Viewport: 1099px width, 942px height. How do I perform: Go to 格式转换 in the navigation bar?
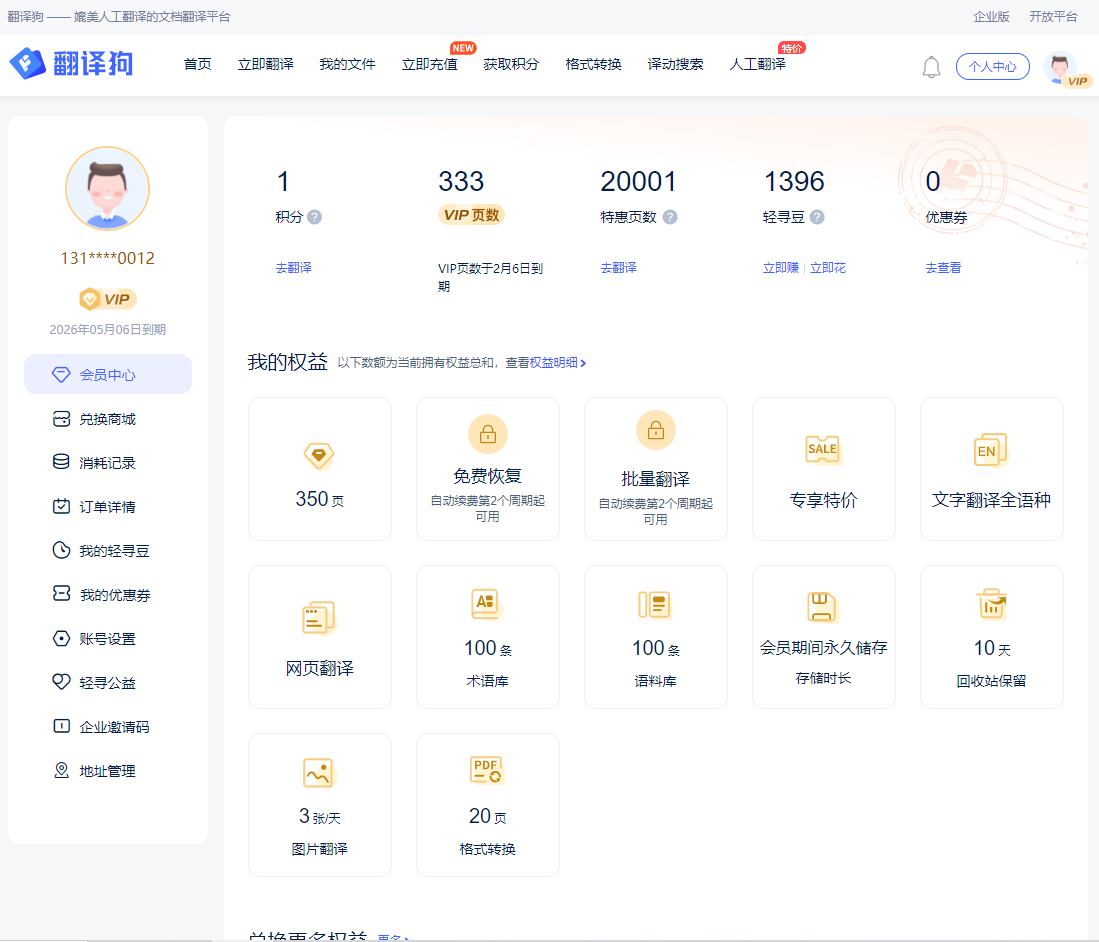coord(593,64)
